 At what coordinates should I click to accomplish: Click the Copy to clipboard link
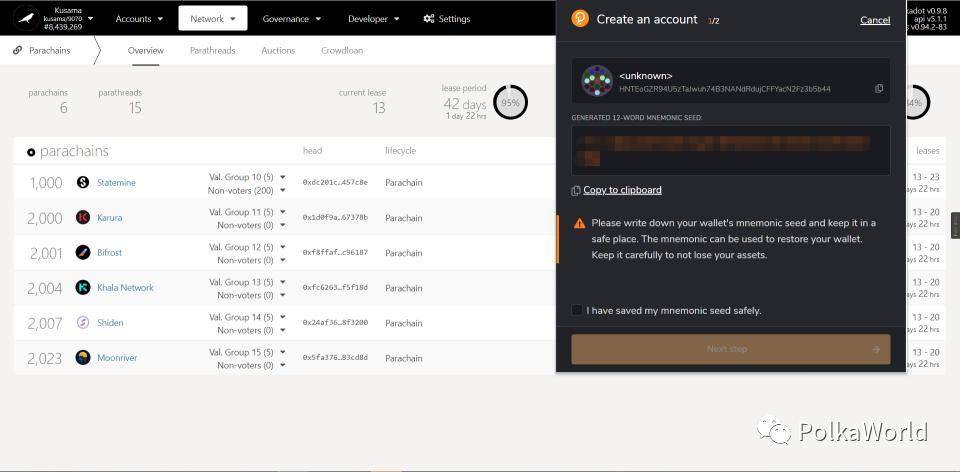pyautogui.click(x=622, y=190)
